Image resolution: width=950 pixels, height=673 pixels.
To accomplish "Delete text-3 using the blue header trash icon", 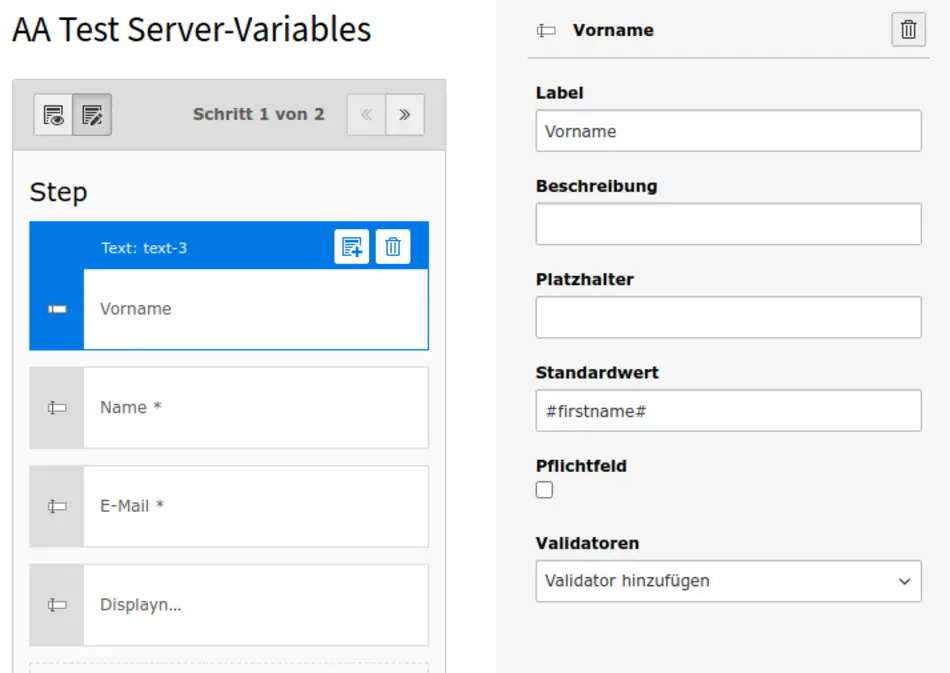I will 393,247.
